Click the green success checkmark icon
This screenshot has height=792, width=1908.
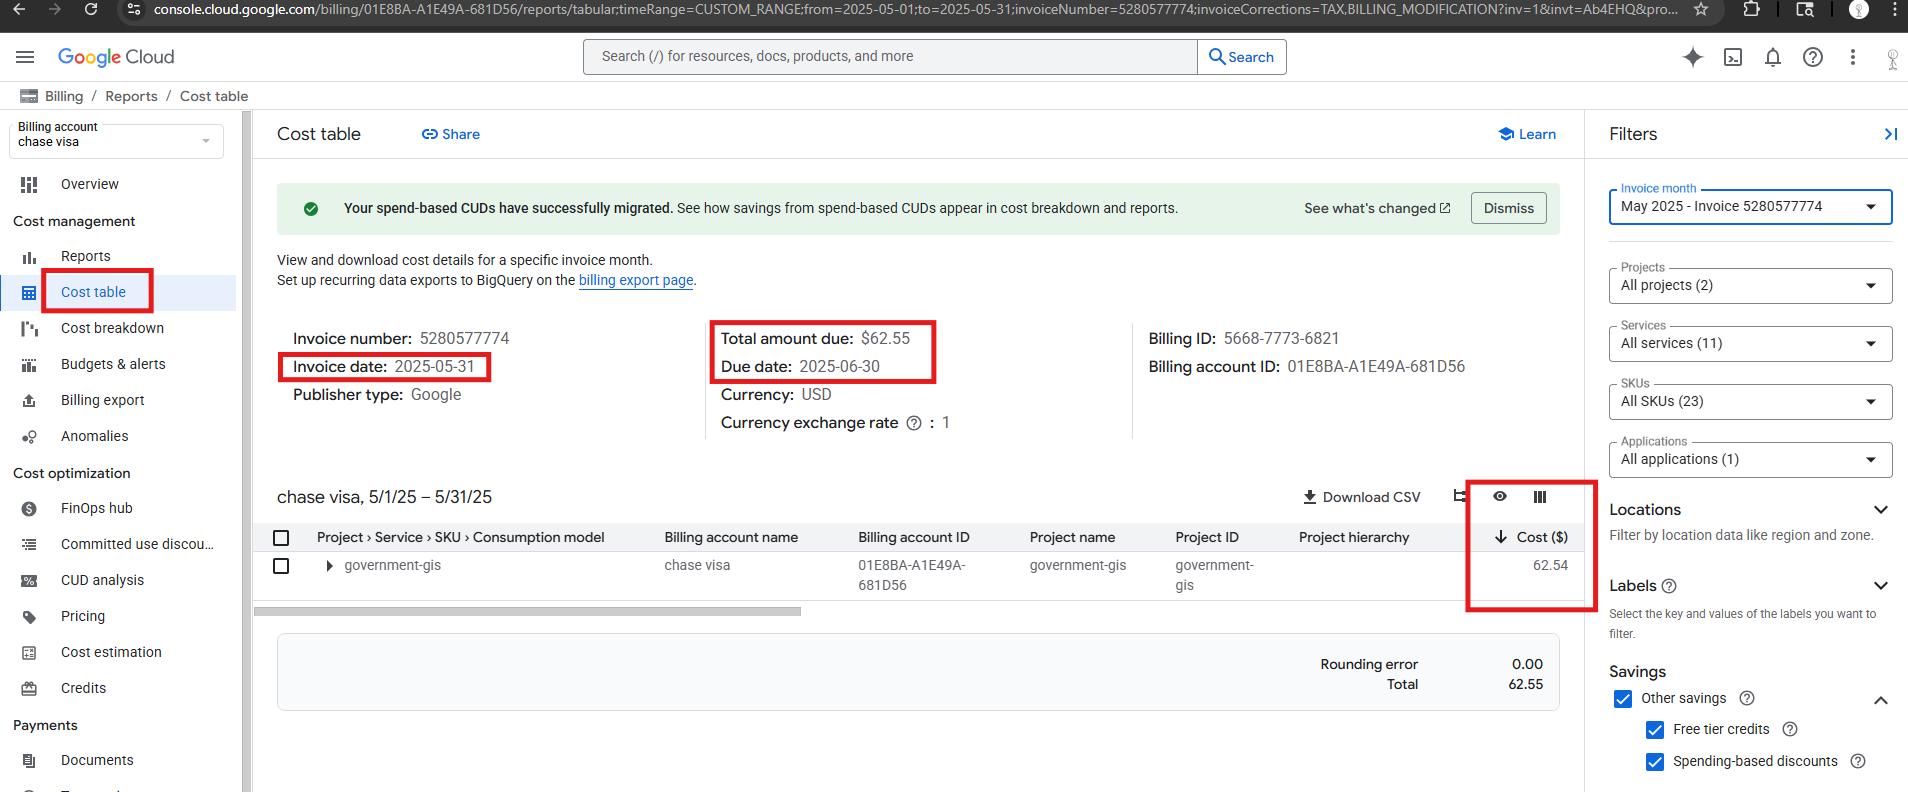(x=311, y=209)
